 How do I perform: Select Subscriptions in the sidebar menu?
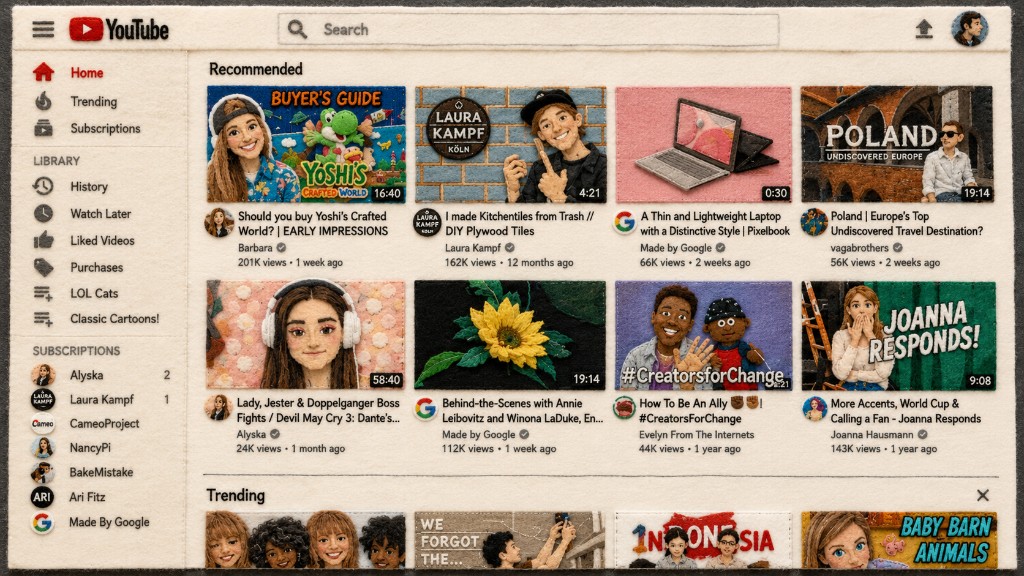click(x=105, y=129)
